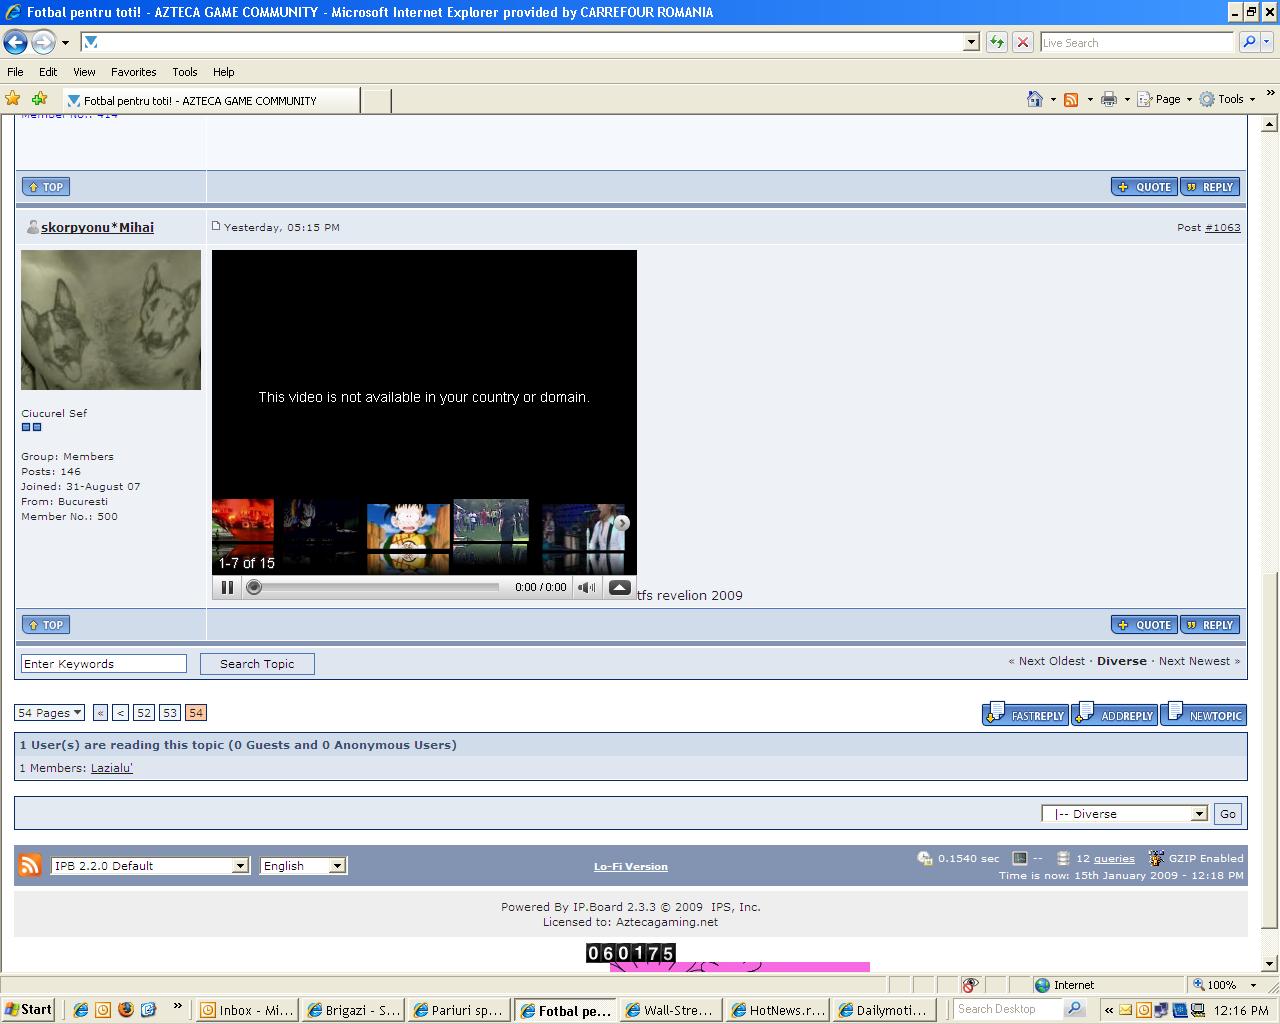This screenshot has height=1024, width=1280.
Task: Mute the video player volume
Action: tap(587, 587)
